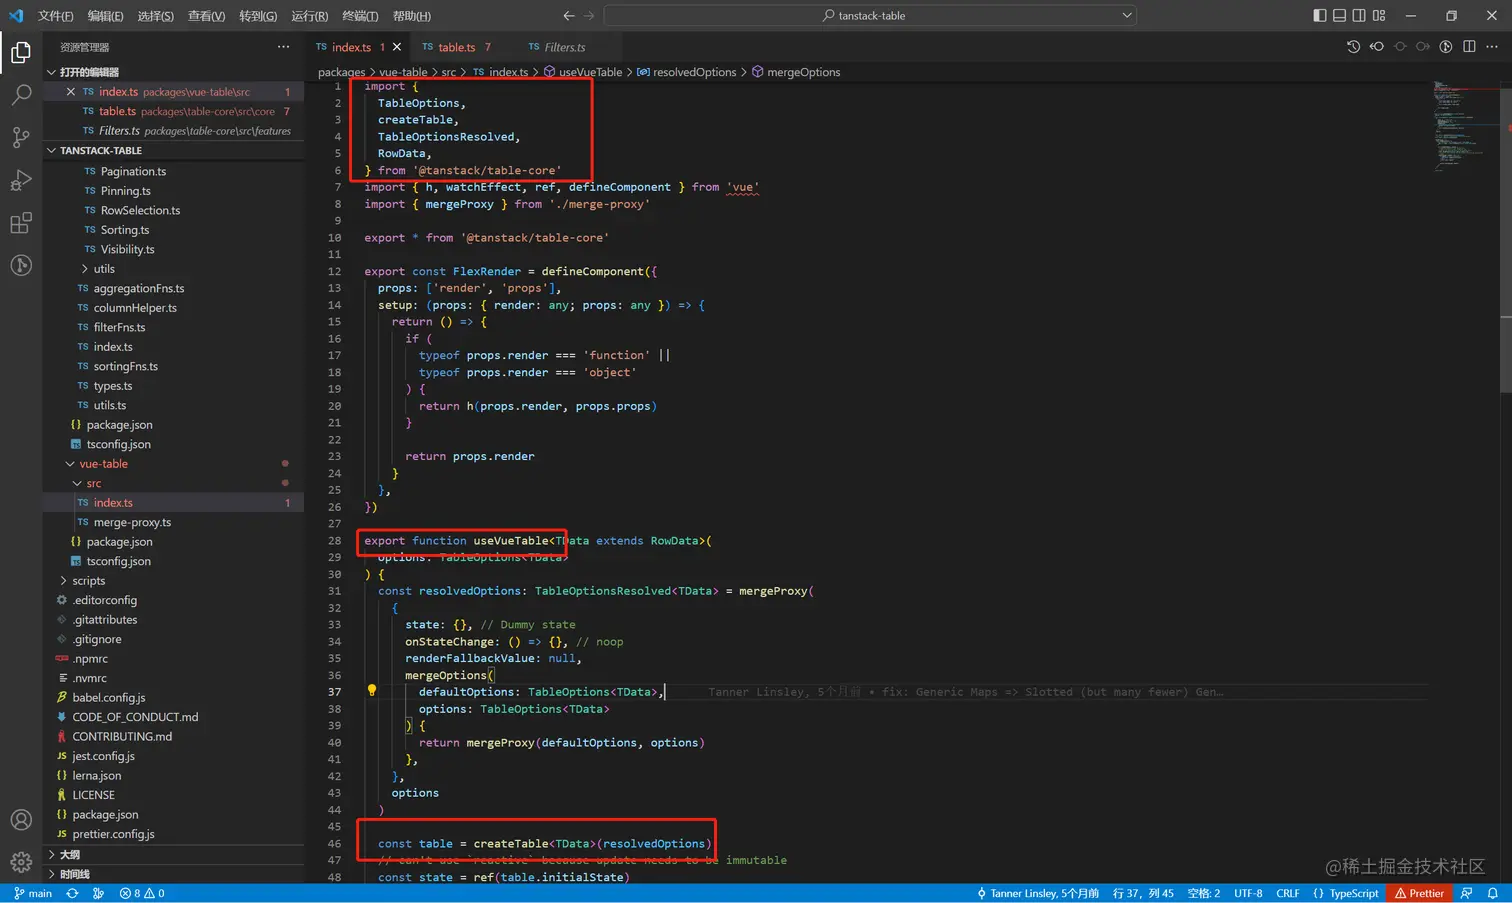
Task: Toggle primary sidebar visibility layout button
Action: pyautogui.click(x=1320, y=15)
